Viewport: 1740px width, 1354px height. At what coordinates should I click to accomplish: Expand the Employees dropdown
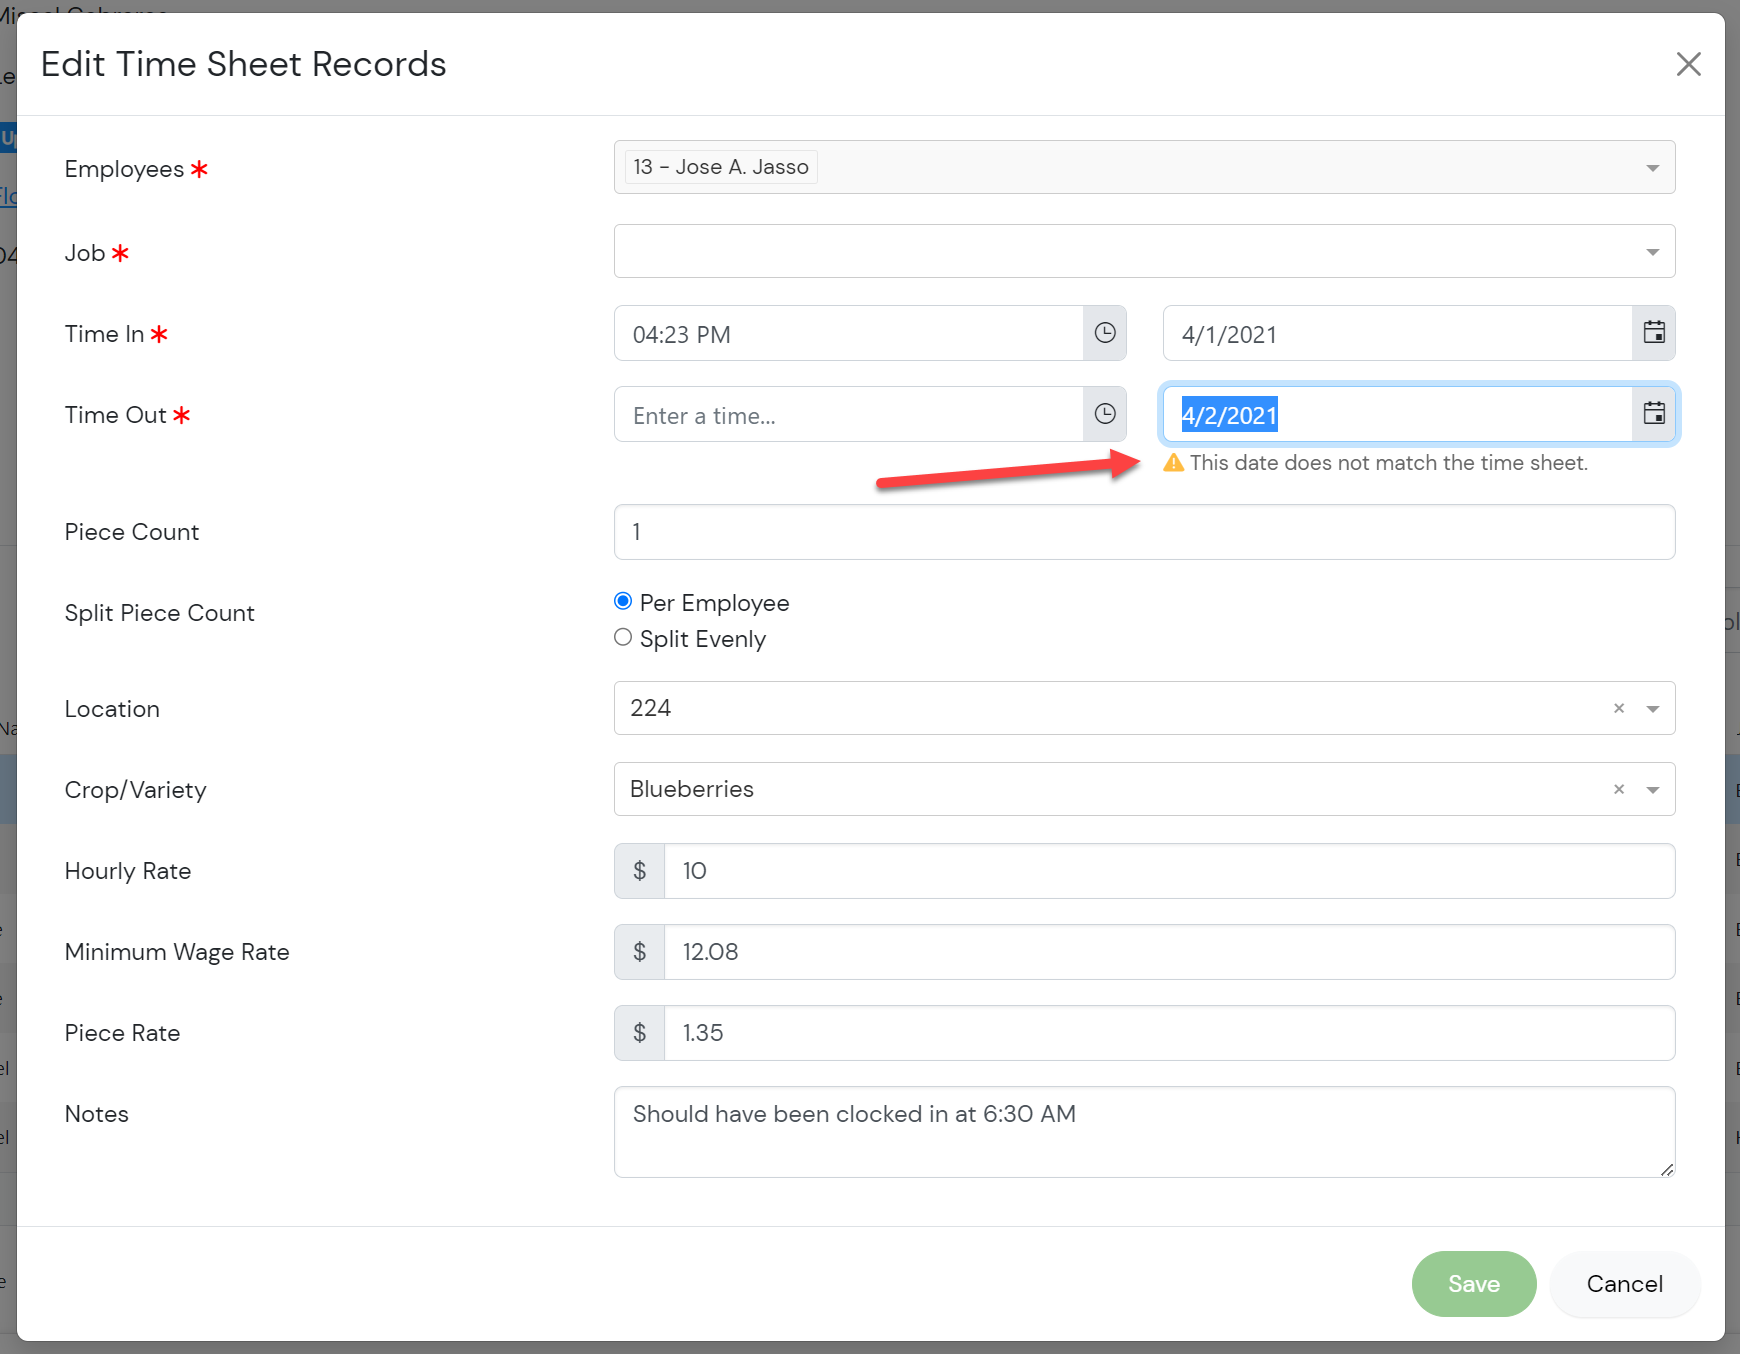coord(1652,168)
